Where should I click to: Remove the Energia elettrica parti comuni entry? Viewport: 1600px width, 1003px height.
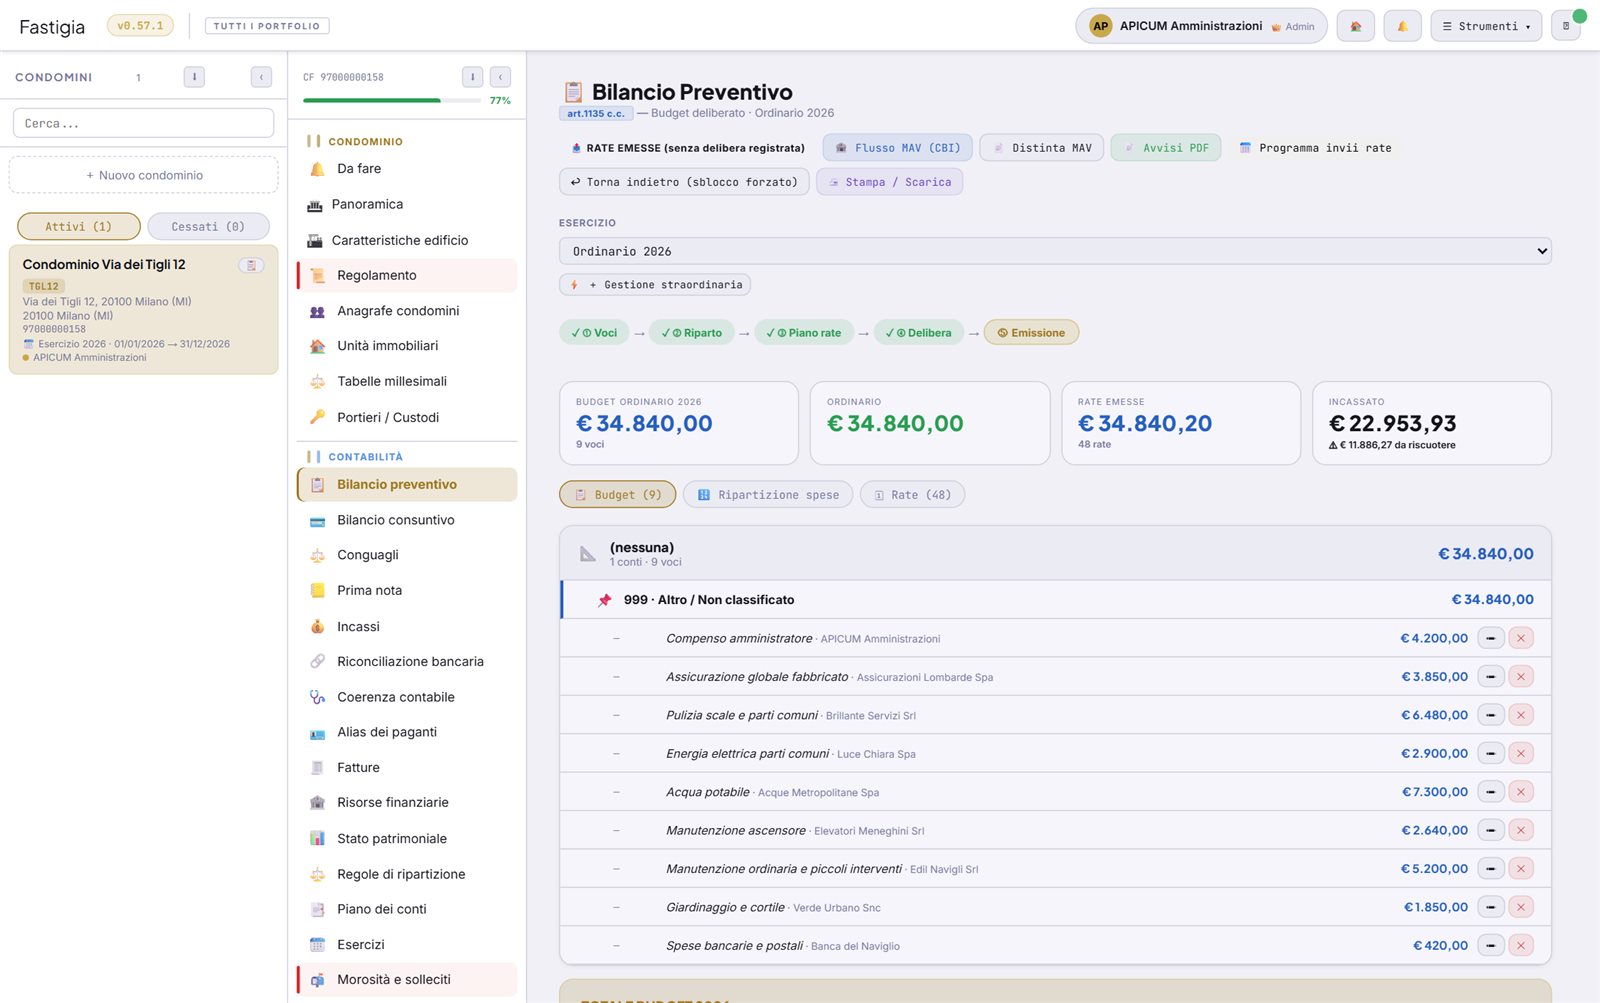(1521, 753)
